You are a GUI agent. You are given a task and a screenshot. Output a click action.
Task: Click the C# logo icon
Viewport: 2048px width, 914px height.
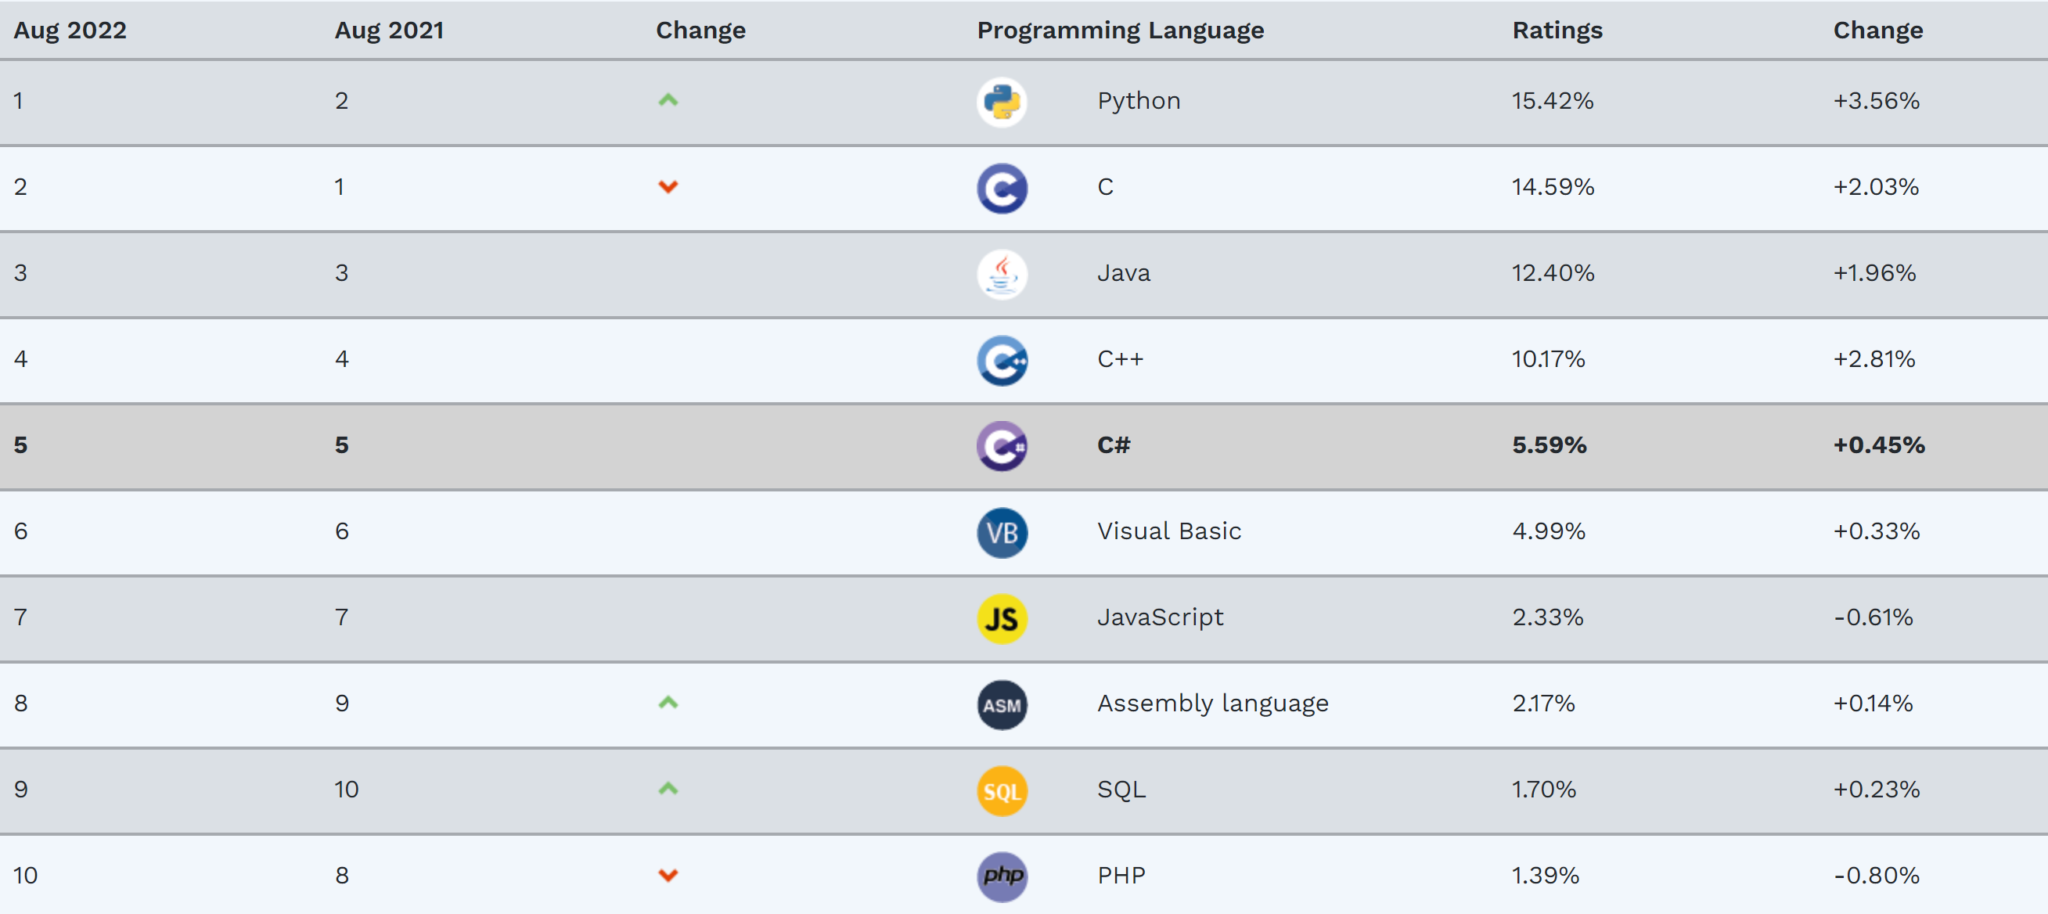point(1001,447)
